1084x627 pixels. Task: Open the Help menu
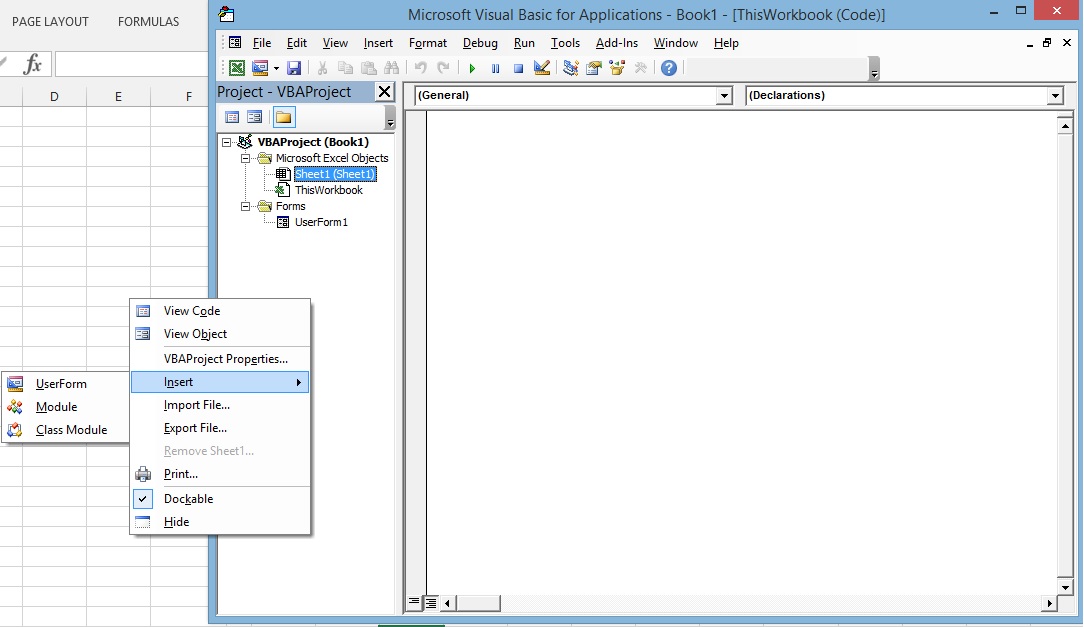(x=726, y=43)
